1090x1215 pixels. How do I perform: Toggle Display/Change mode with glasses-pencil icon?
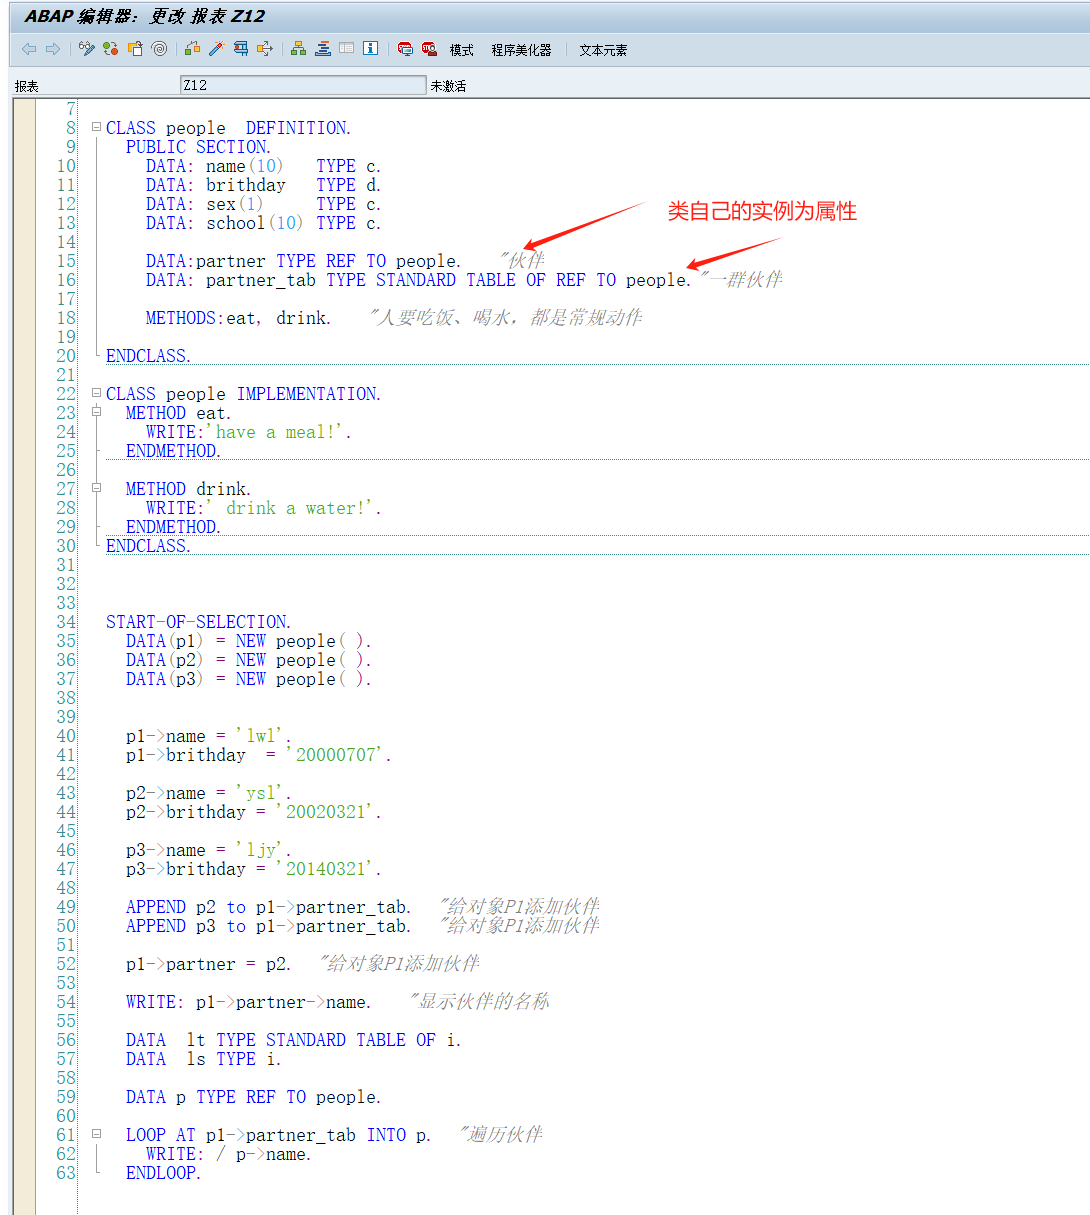pos(87,48)
